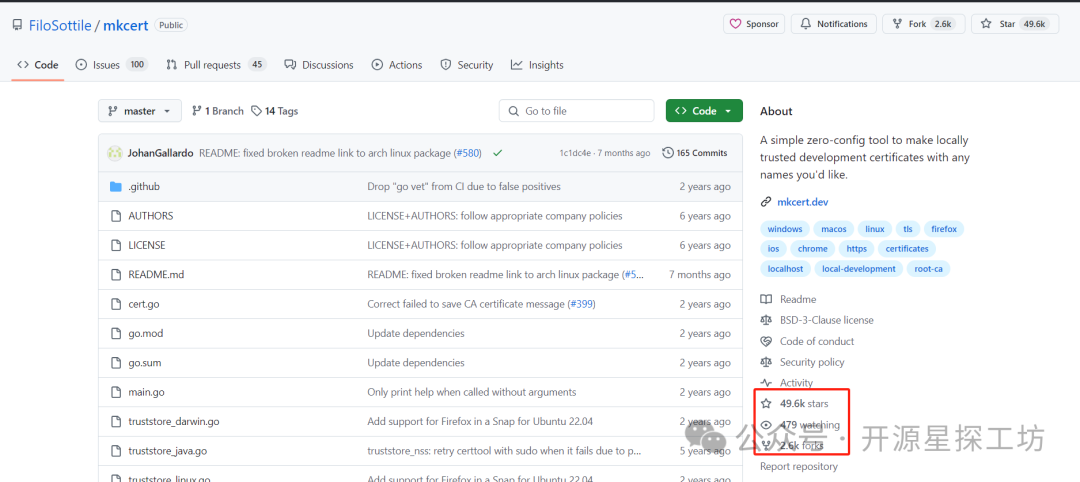Open the JohanGallardo author link
1080x482 pixels.
click(x=160, y=153)
